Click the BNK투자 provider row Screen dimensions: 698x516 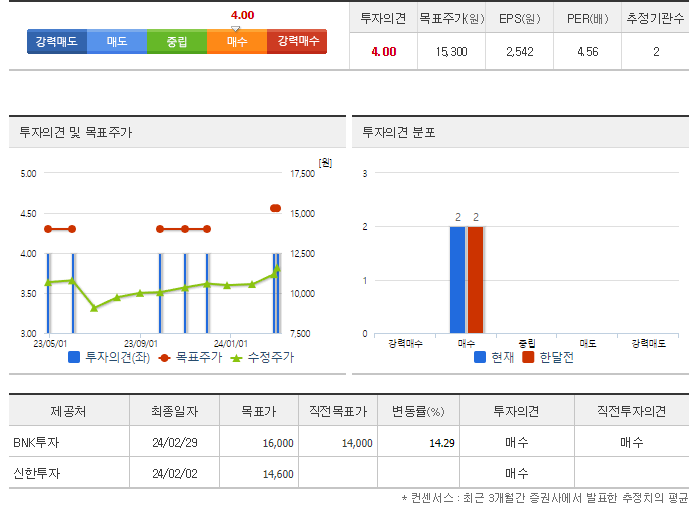349,442
